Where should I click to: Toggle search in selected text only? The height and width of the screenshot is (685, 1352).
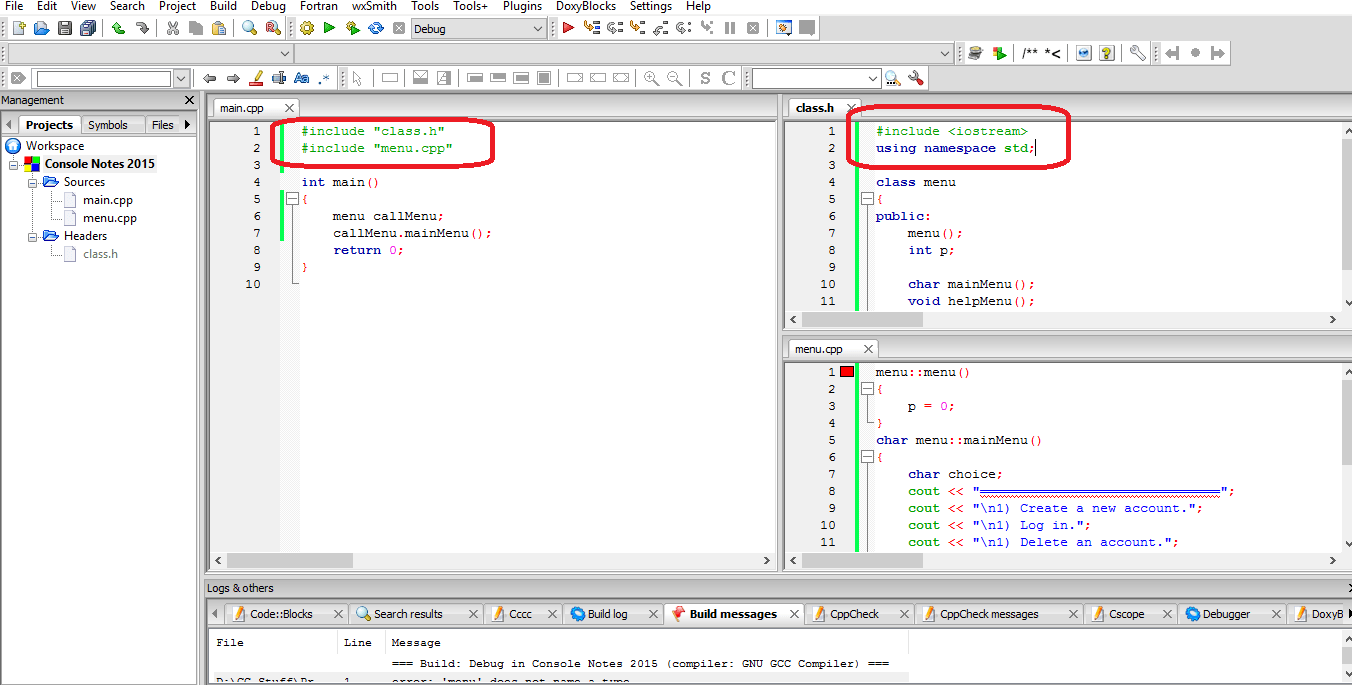pos(279,78)
